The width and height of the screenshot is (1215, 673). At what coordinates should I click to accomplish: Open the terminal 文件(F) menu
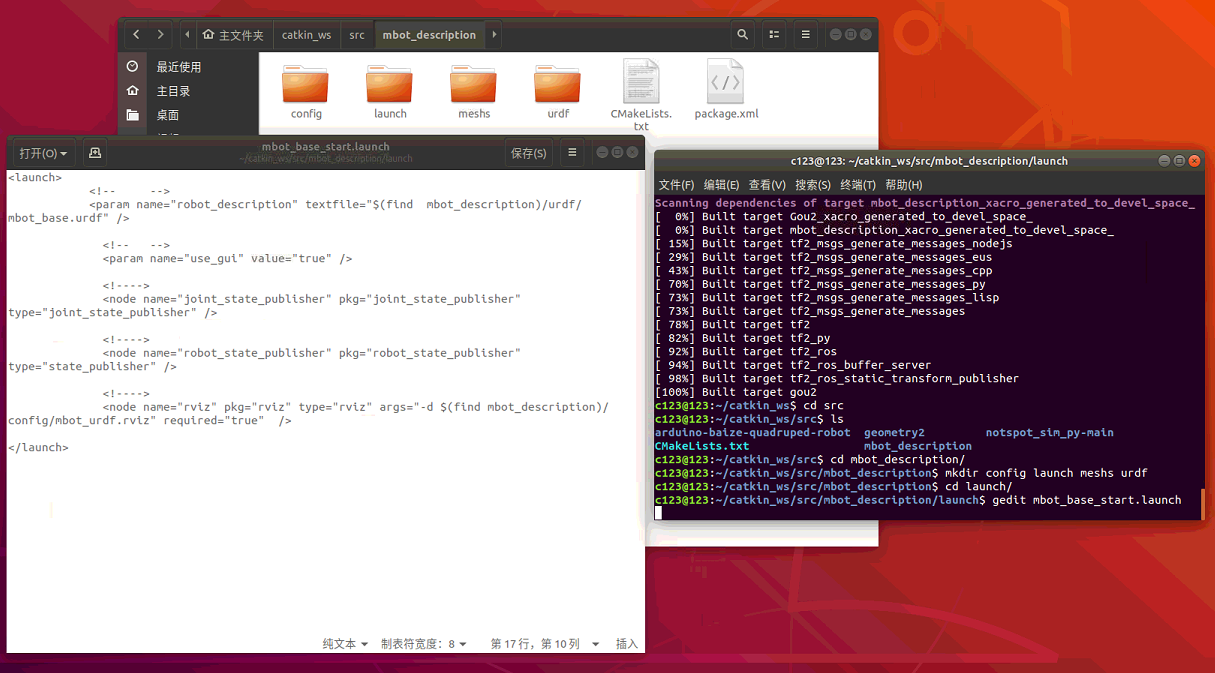point(676,185)
